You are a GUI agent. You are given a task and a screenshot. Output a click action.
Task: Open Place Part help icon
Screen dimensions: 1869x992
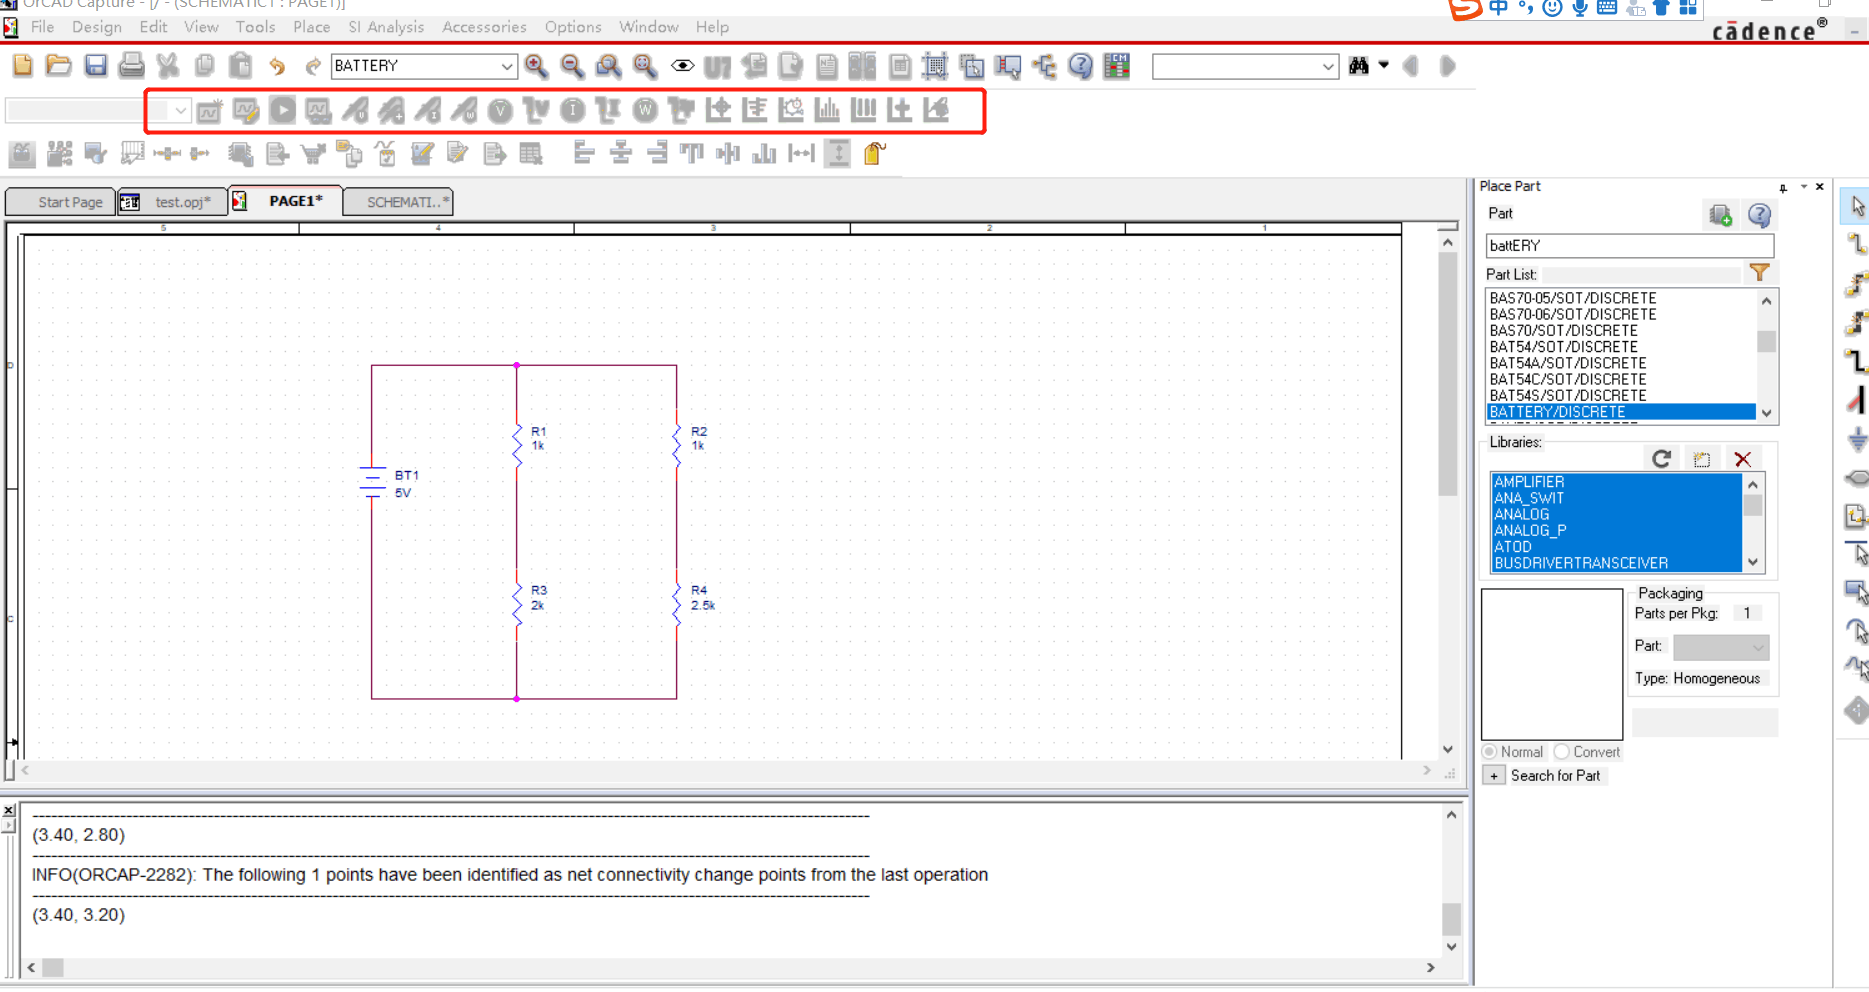[x=1759, y=214]
